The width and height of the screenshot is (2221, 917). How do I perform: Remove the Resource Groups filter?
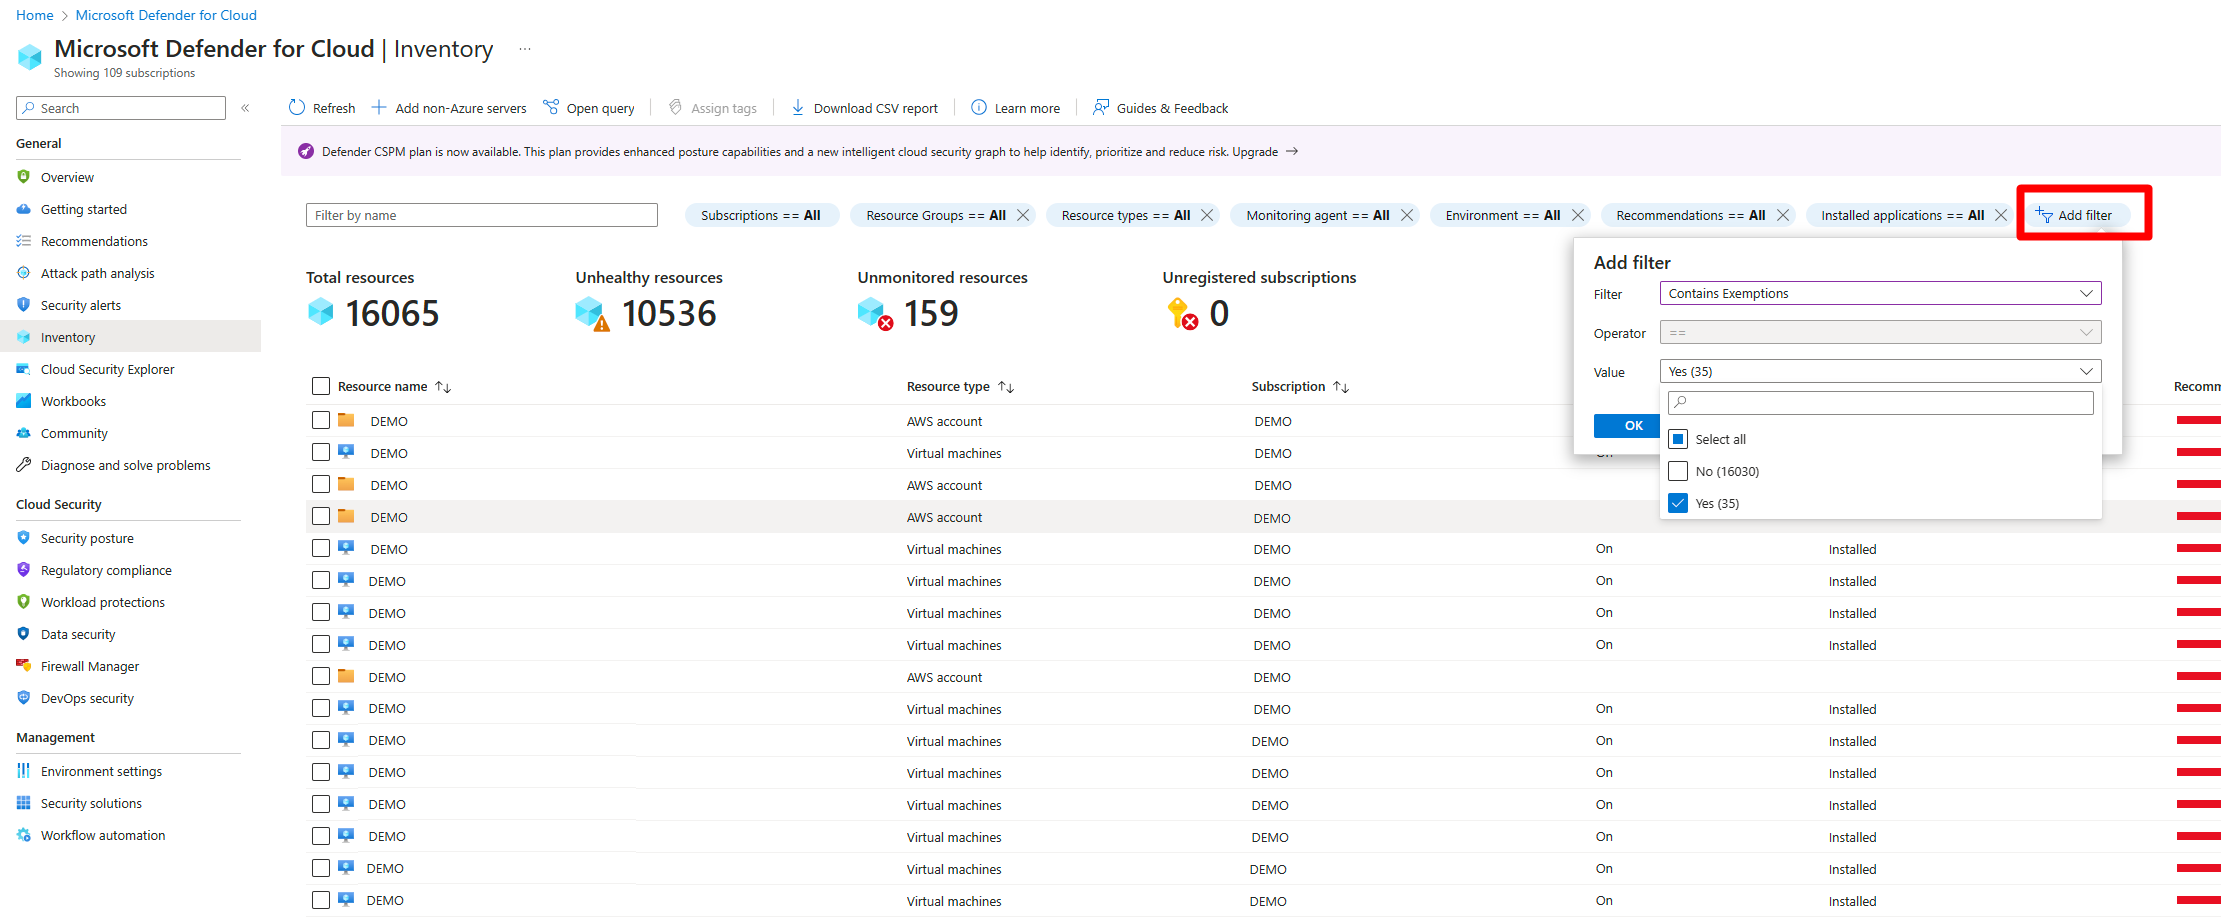tap(1023, 215)
